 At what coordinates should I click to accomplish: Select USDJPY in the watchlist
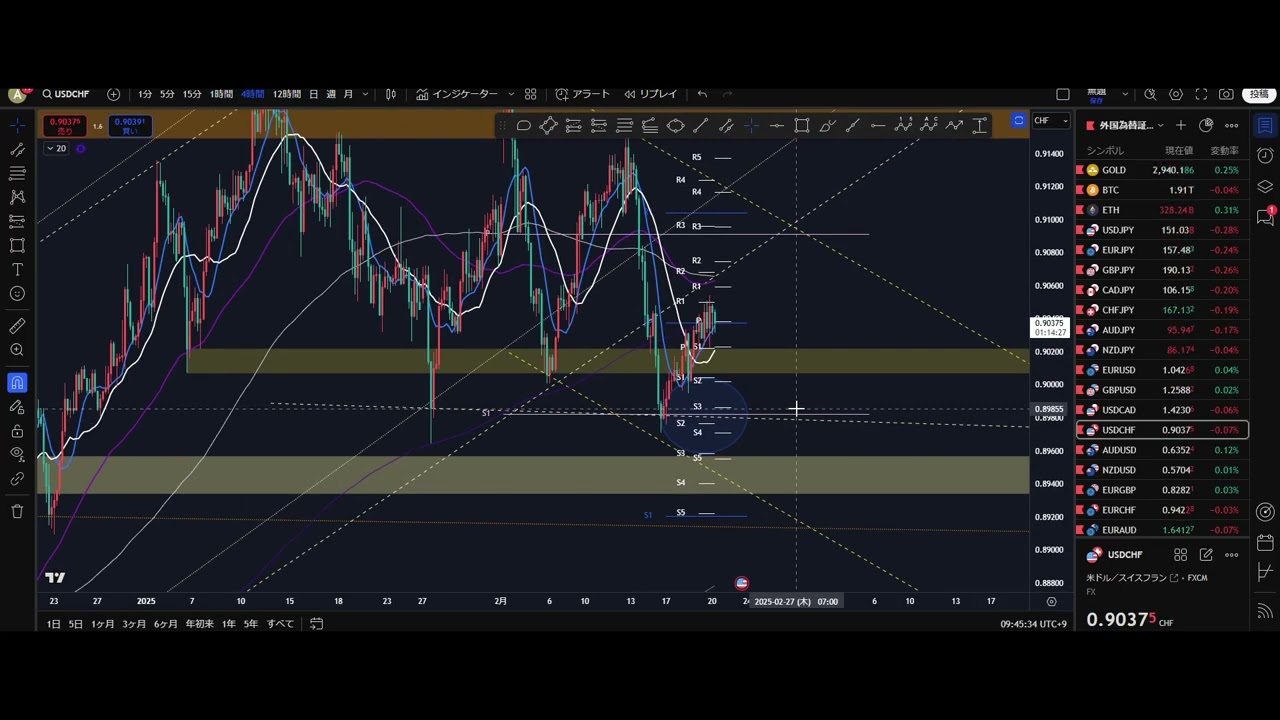click(x=1117, y=230)
